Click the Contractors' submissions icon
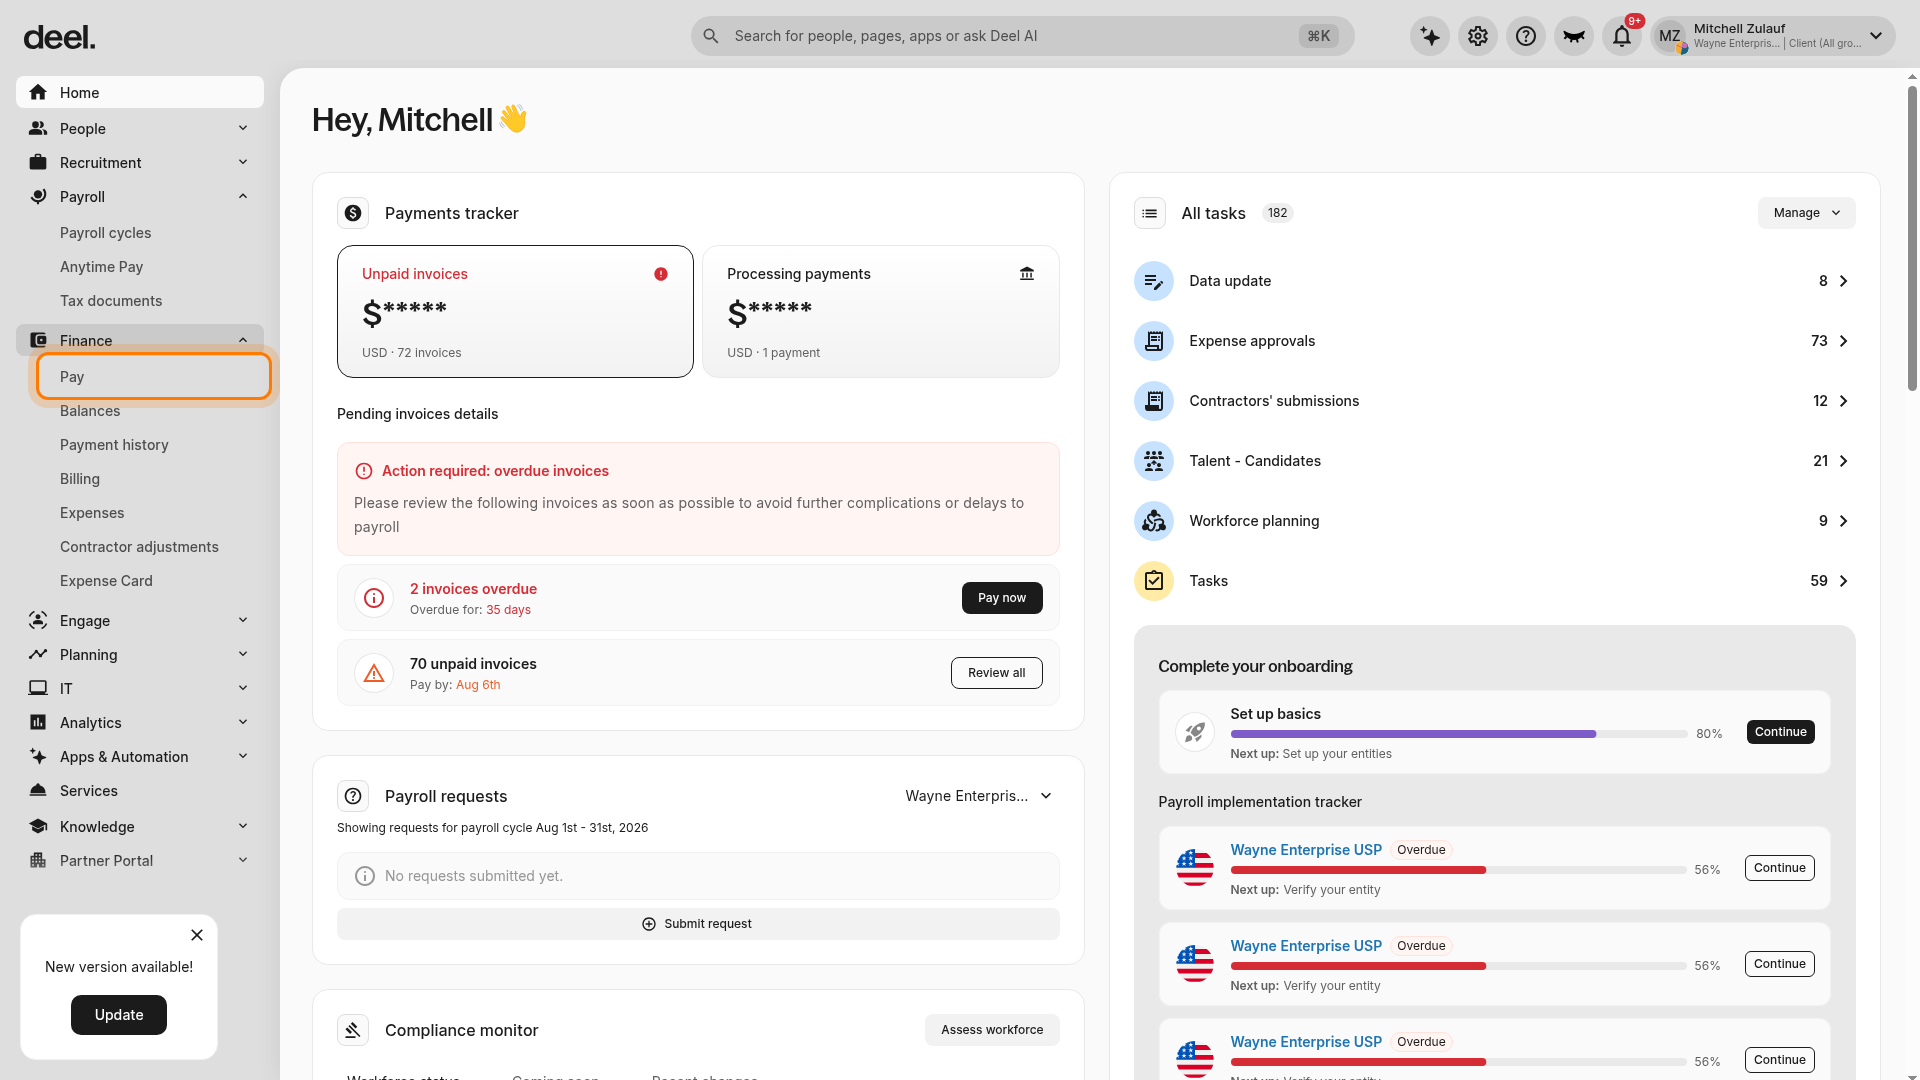1920x1080 pixels. pyautogui.click(x=1154, y=401)
